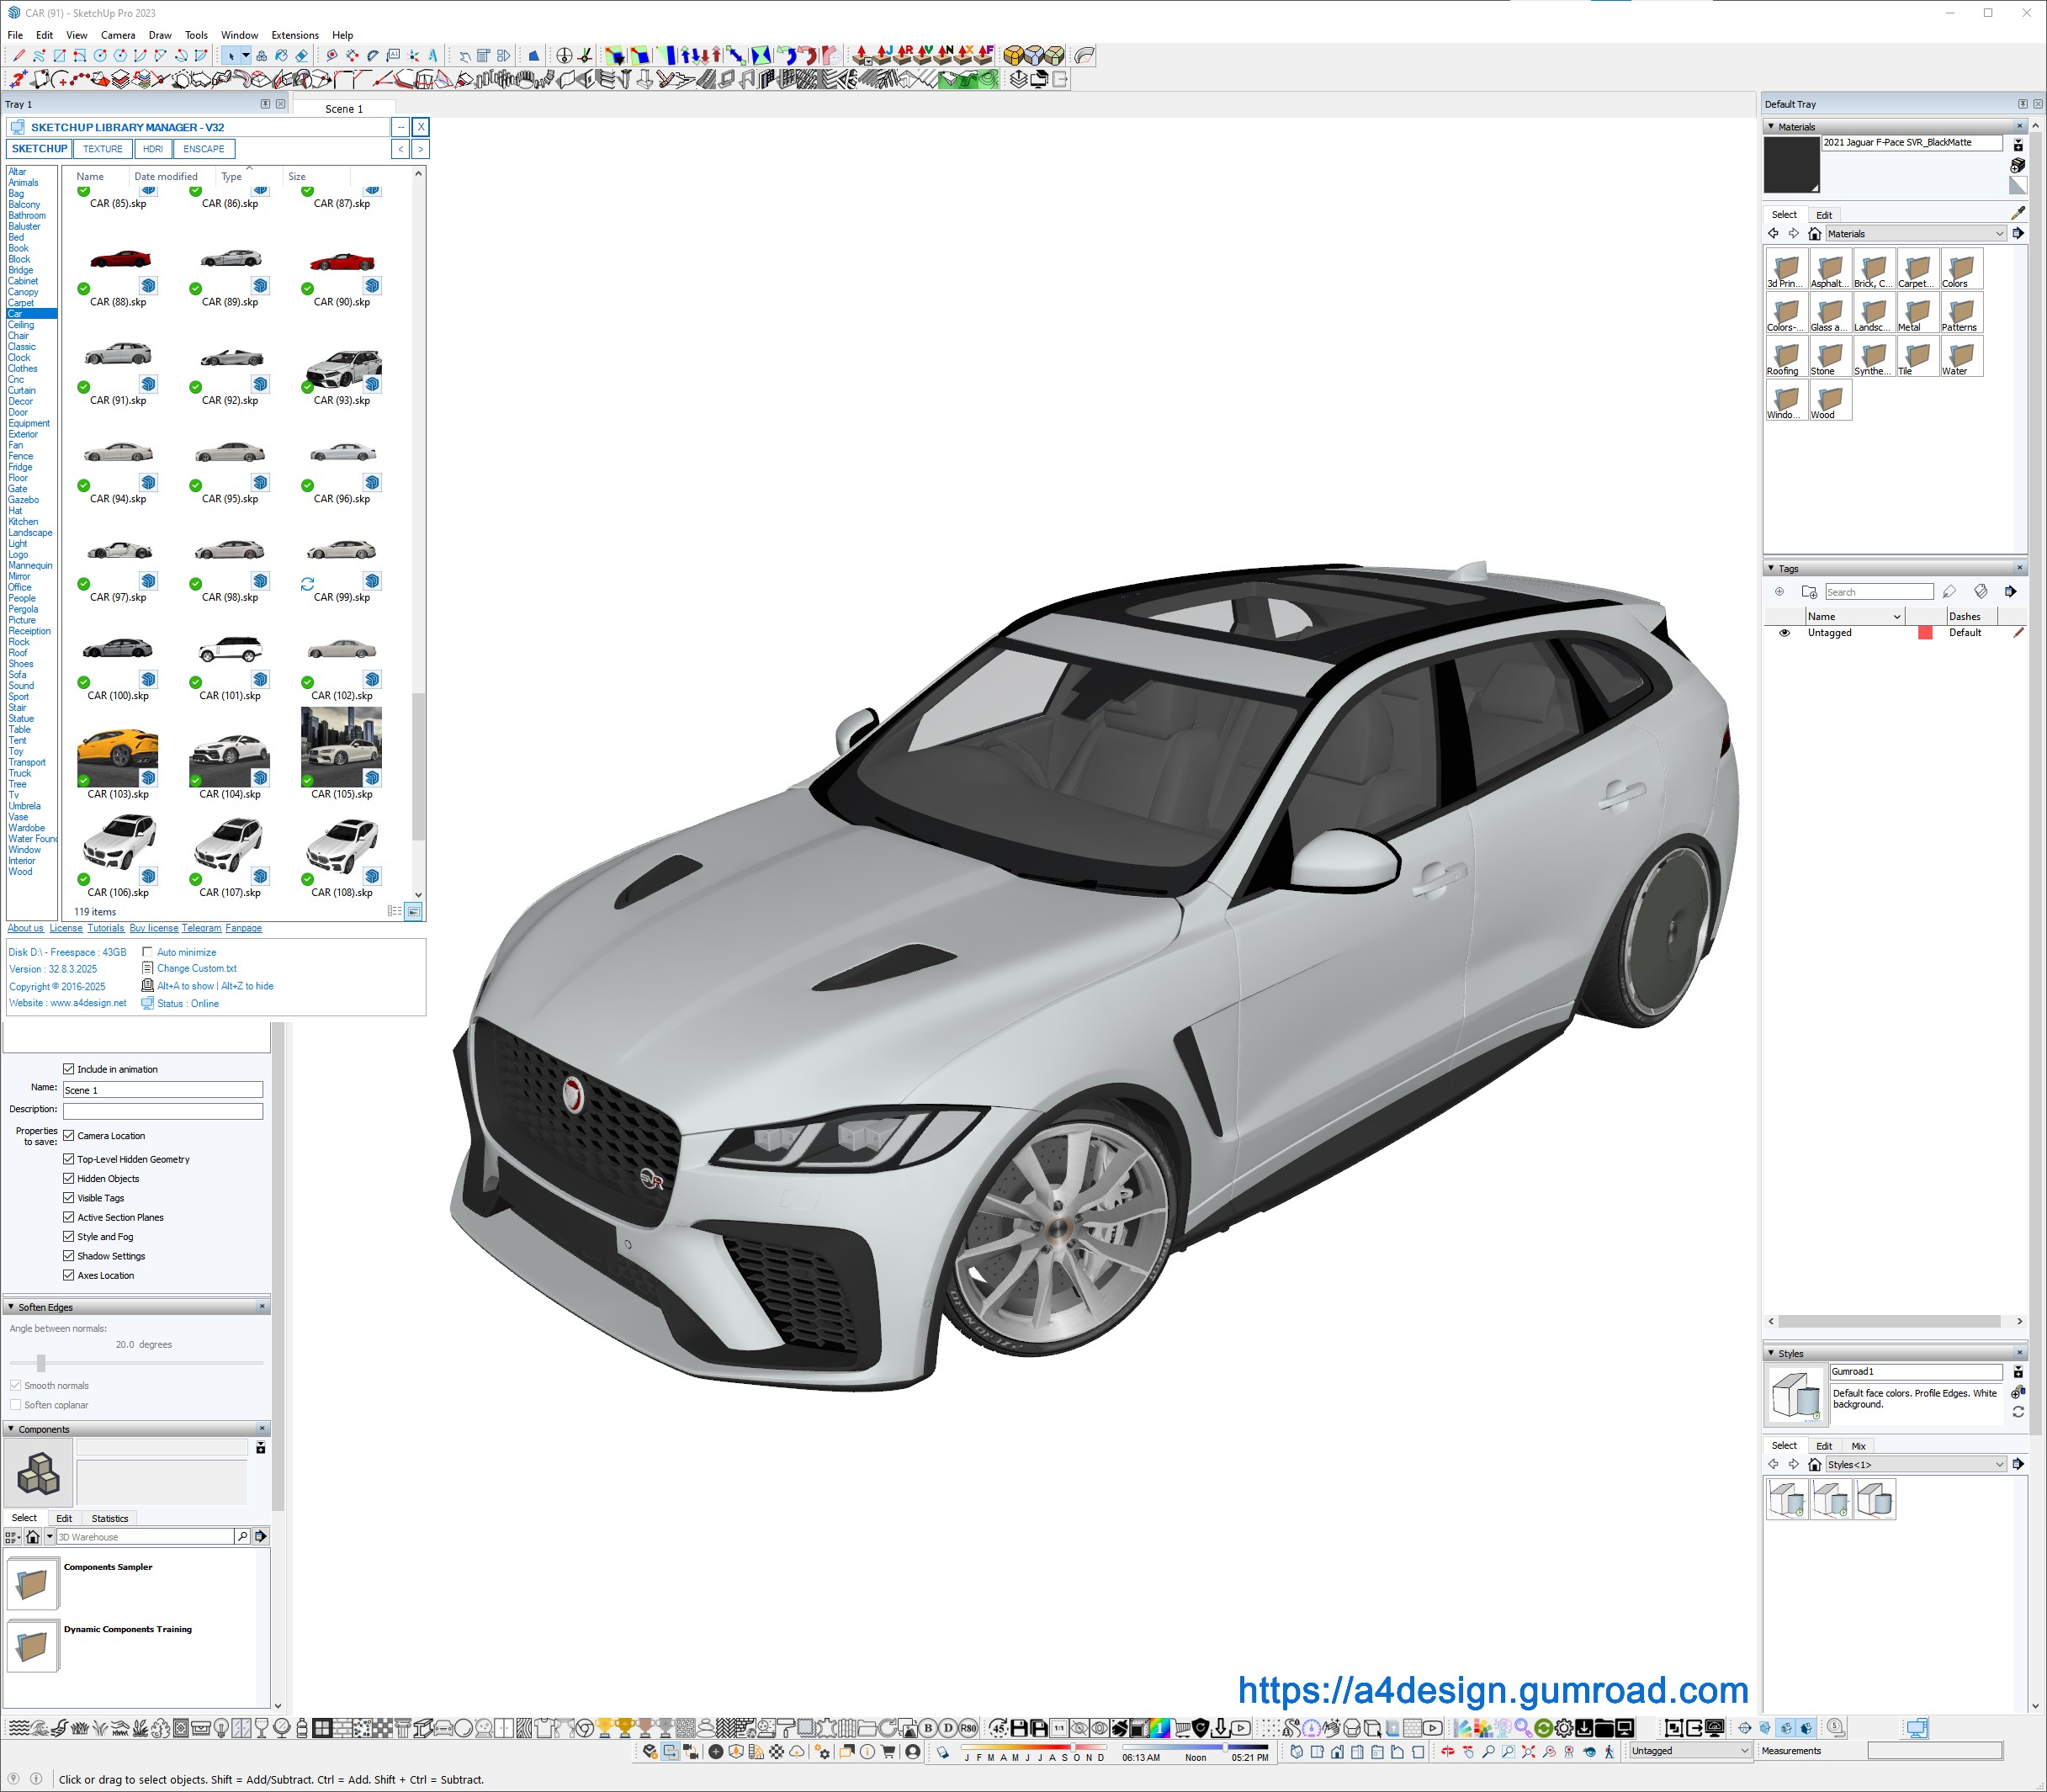2047x1792 pixels.
Task: Click the Create Material icon
Action: [2017, 165]
